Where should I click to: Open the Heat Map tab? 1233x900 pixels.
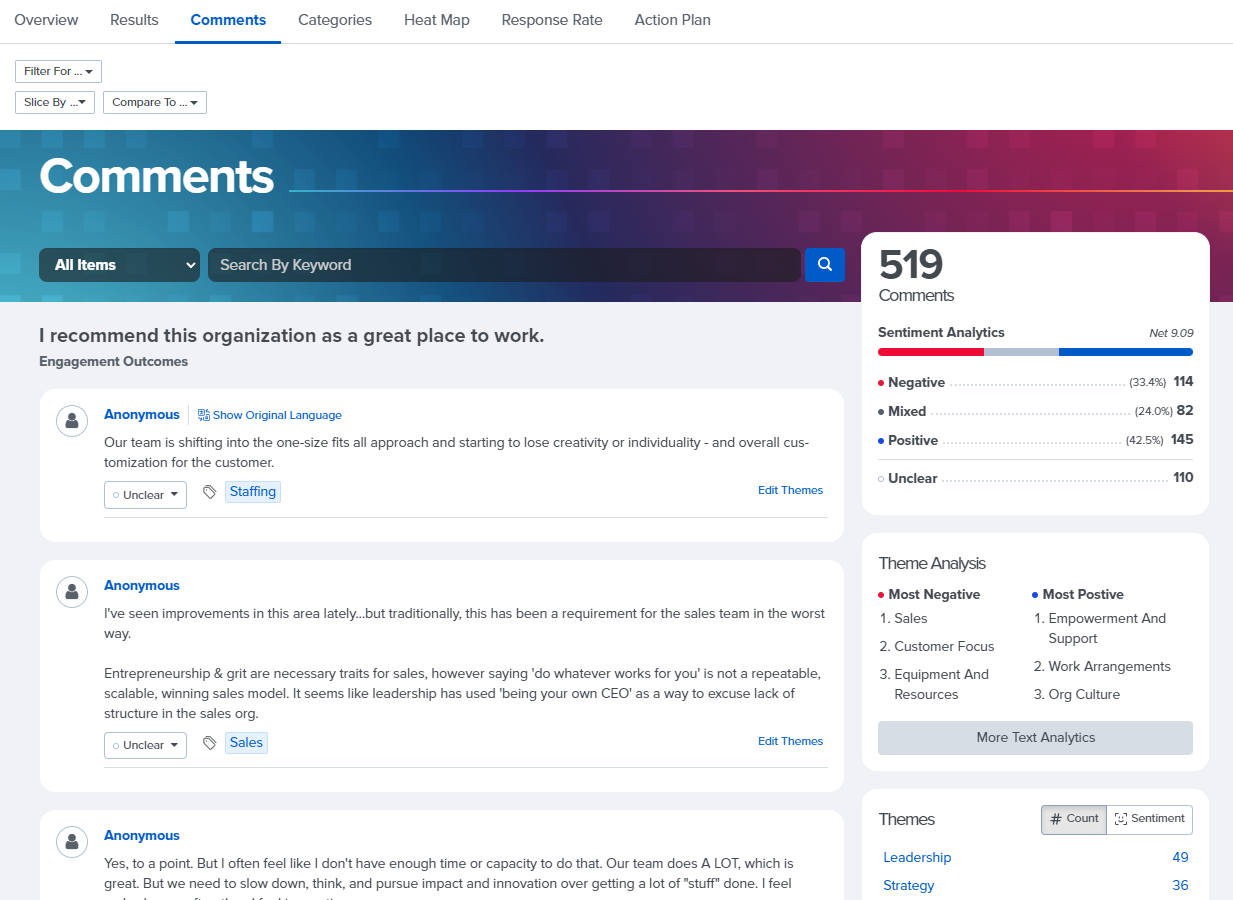437,20
